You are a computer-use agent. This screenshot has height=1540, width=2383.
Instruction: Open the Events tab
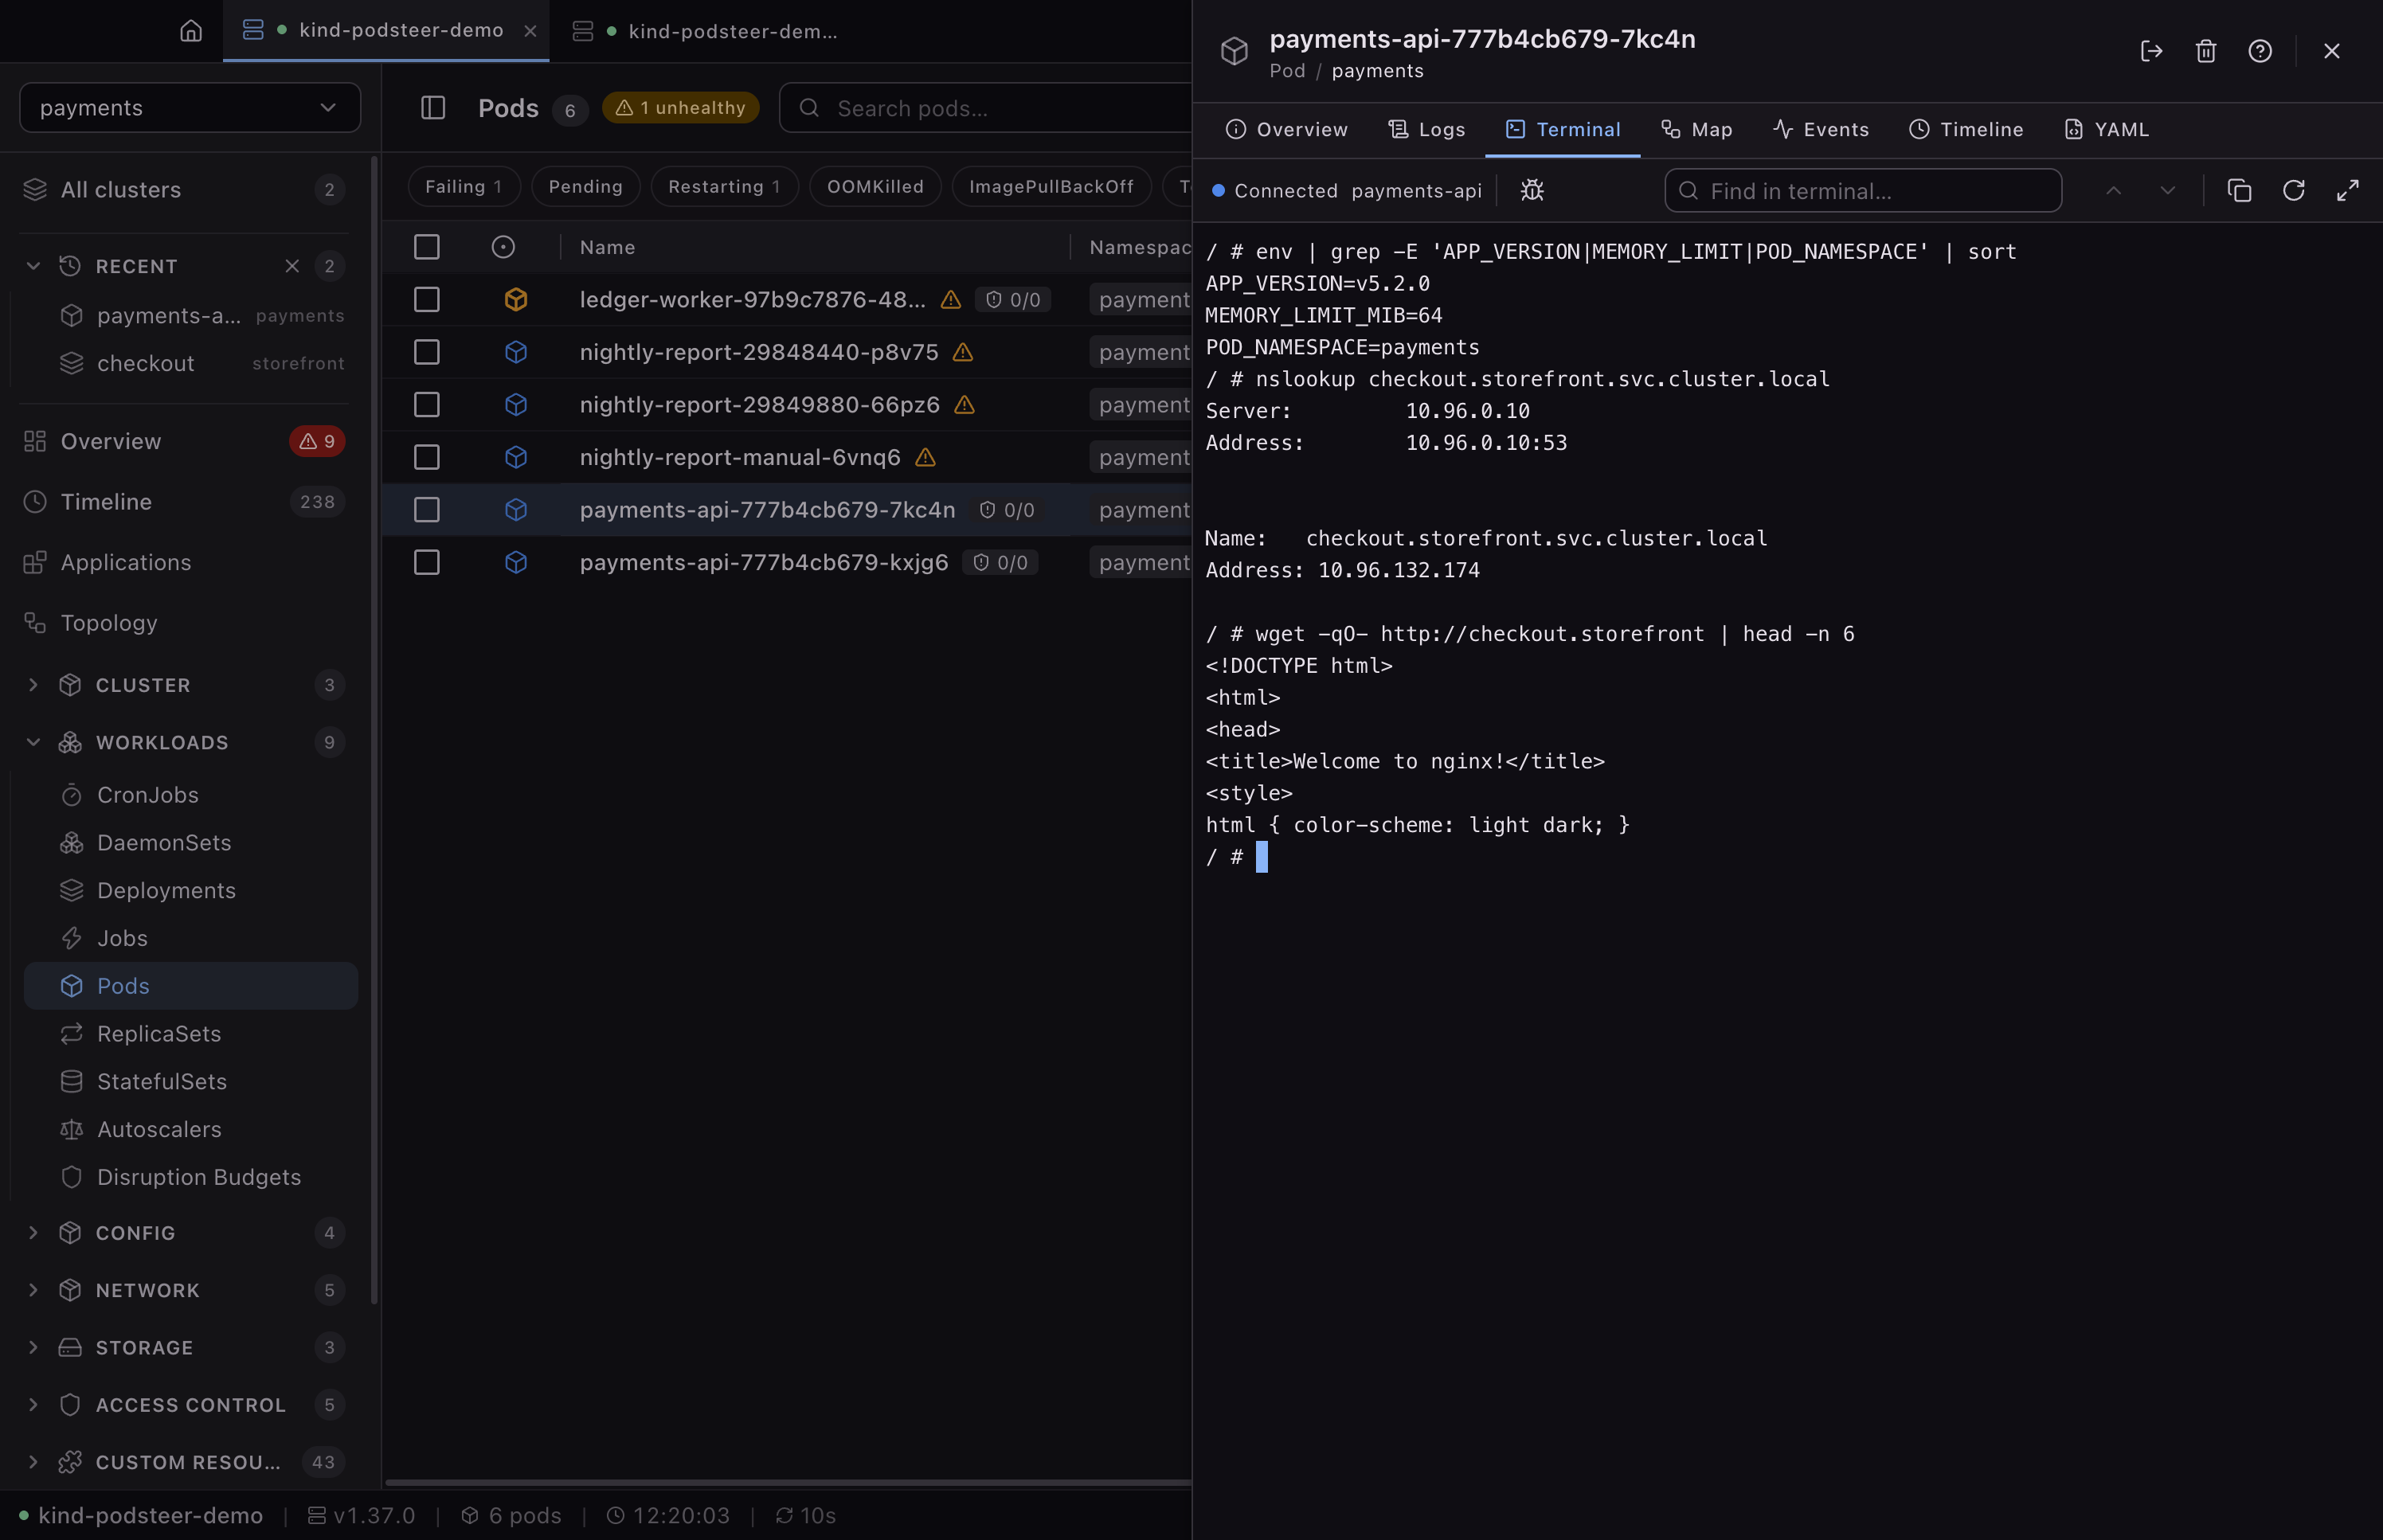click(1821, 130)
